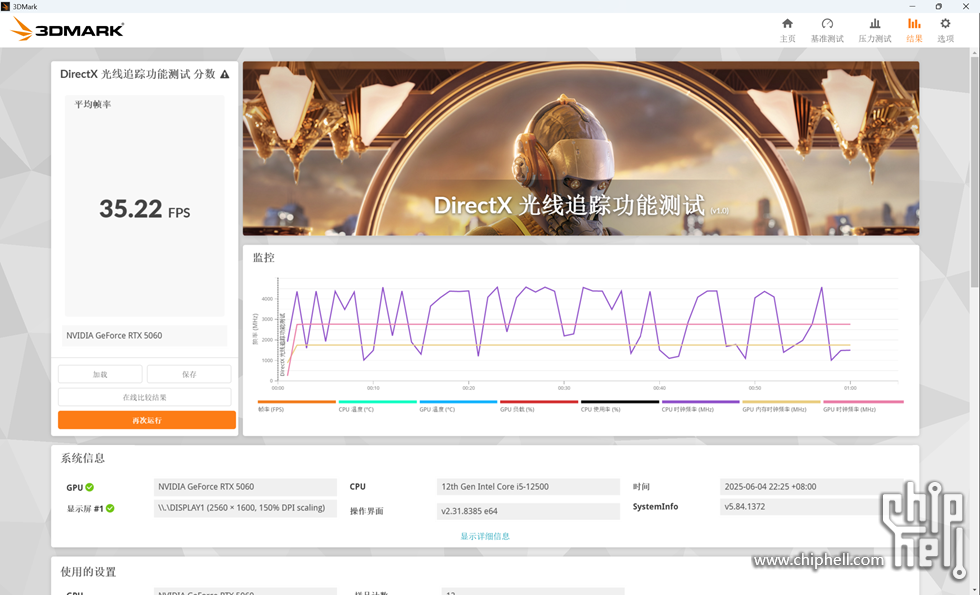This screenshot has height=595, width=980.
Task: Click the 系统信息 section heading
Action: click(82, 458)
